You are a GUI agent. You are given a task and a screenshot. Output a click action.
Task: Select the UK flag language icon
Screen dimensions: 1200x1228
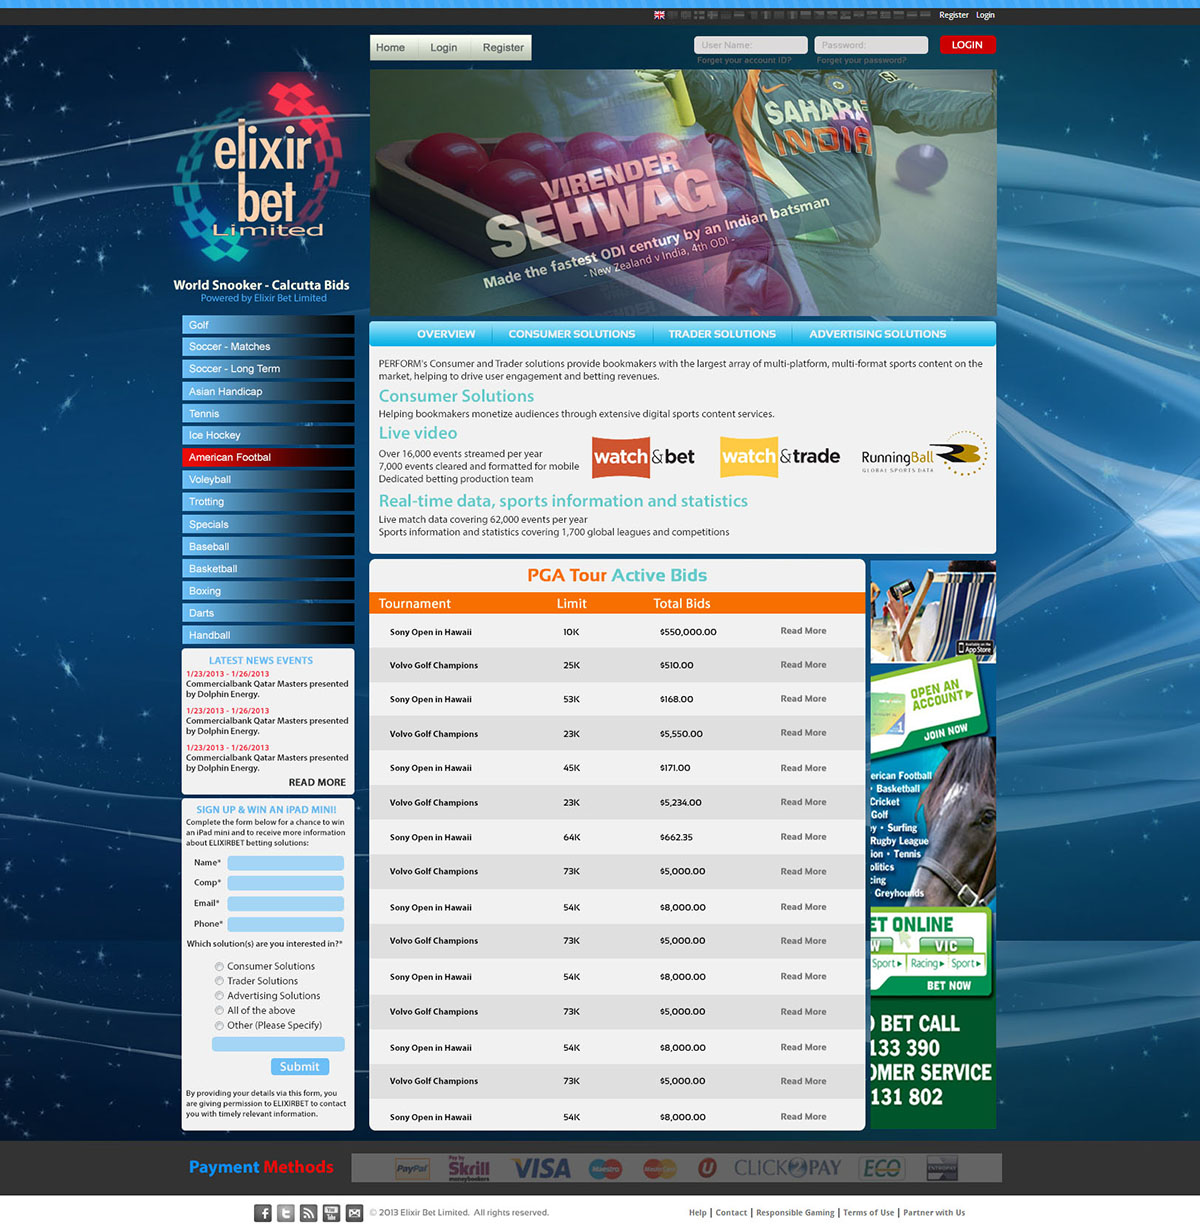[x=659, y=15]
